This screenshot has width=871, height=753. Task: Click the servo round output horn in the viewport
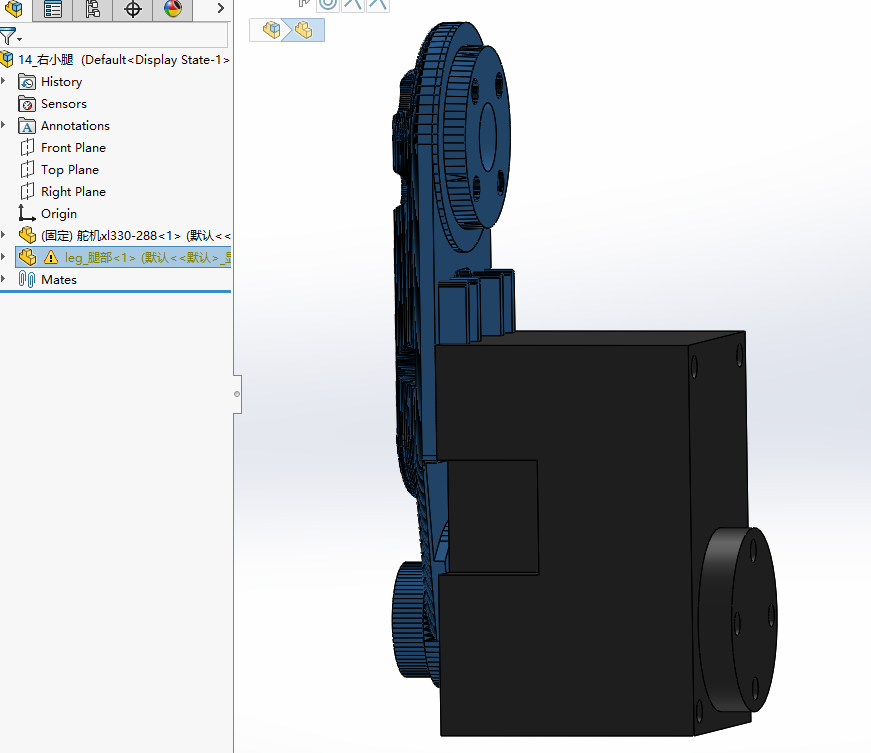740,619
